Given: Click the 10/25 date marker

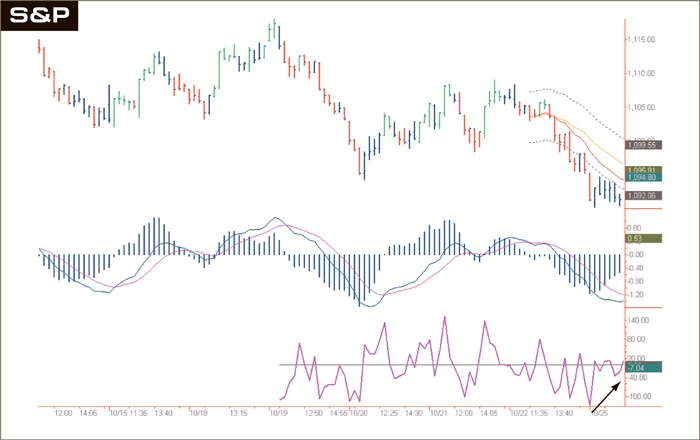Looking at the screenshot, I should click(599, 412).
